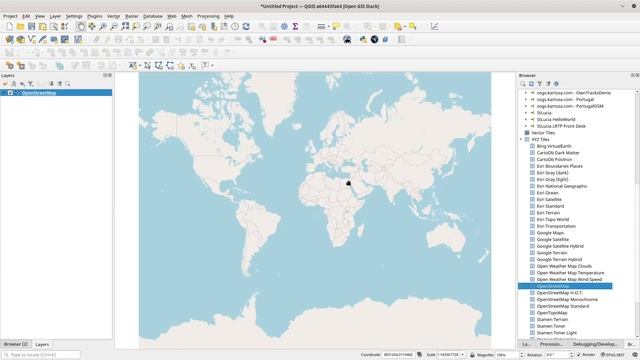640x360 pixels.
Task: Click the Messages log icon in status bar
Action: pyautogui.click(x=635, y=355)
